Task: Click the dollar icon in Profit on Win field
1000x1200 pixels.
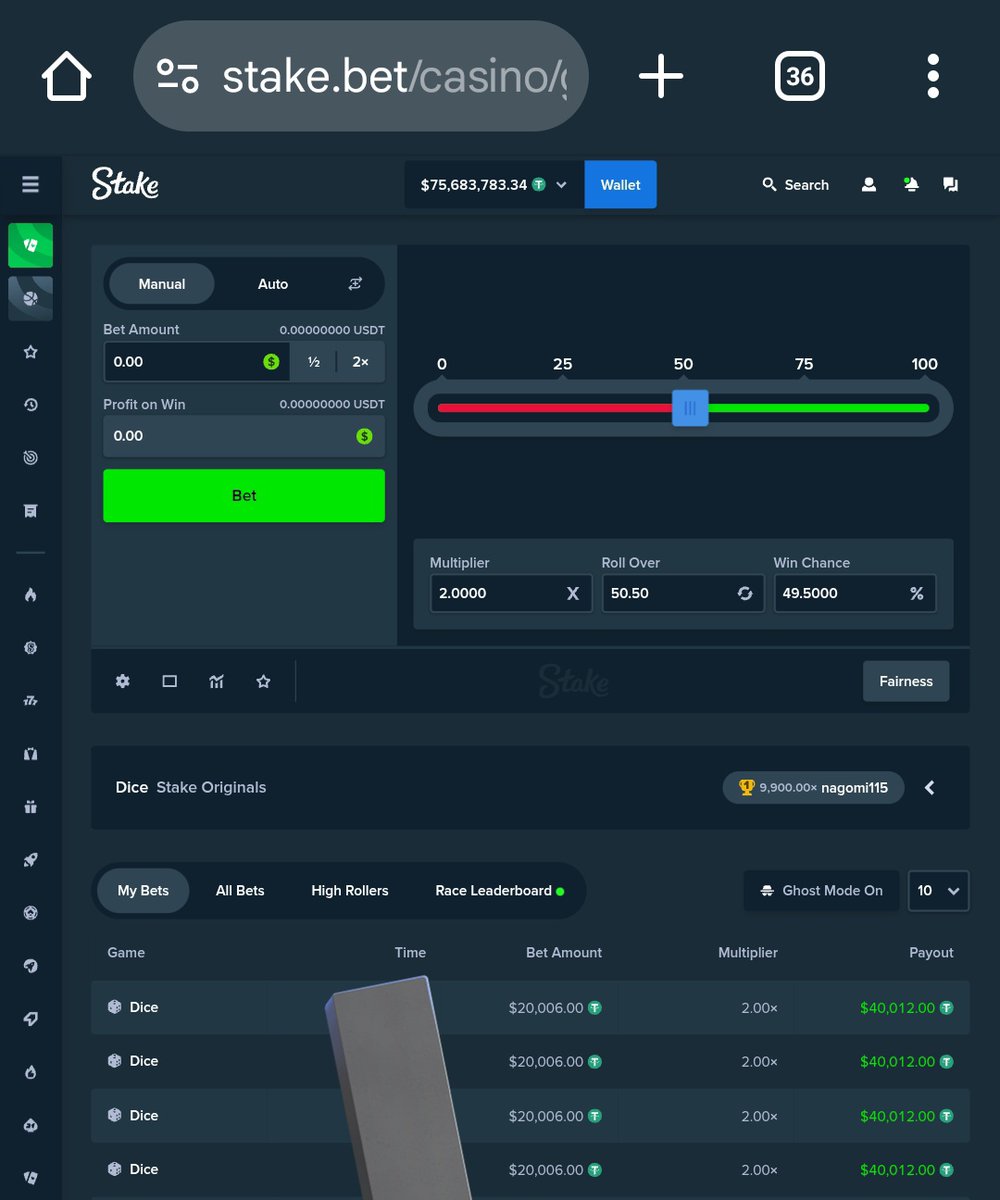Action: [364, 436]
